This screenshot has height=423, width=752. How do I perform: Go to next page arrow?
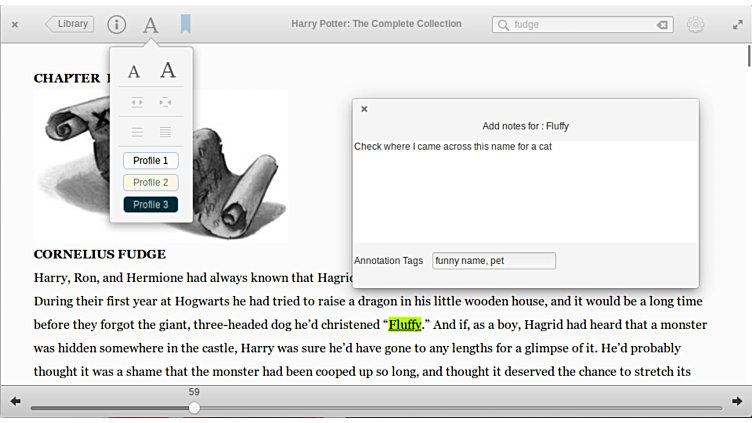(737, 401)
